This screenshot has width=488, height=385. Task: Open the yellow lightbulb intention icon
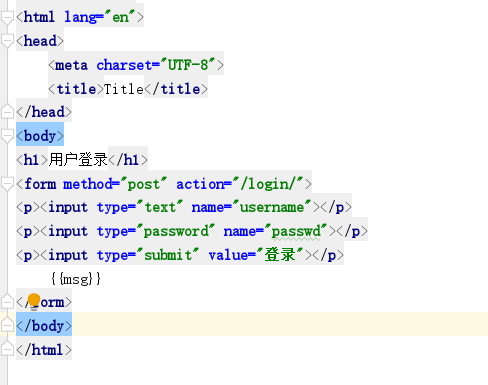pos(34,302)
